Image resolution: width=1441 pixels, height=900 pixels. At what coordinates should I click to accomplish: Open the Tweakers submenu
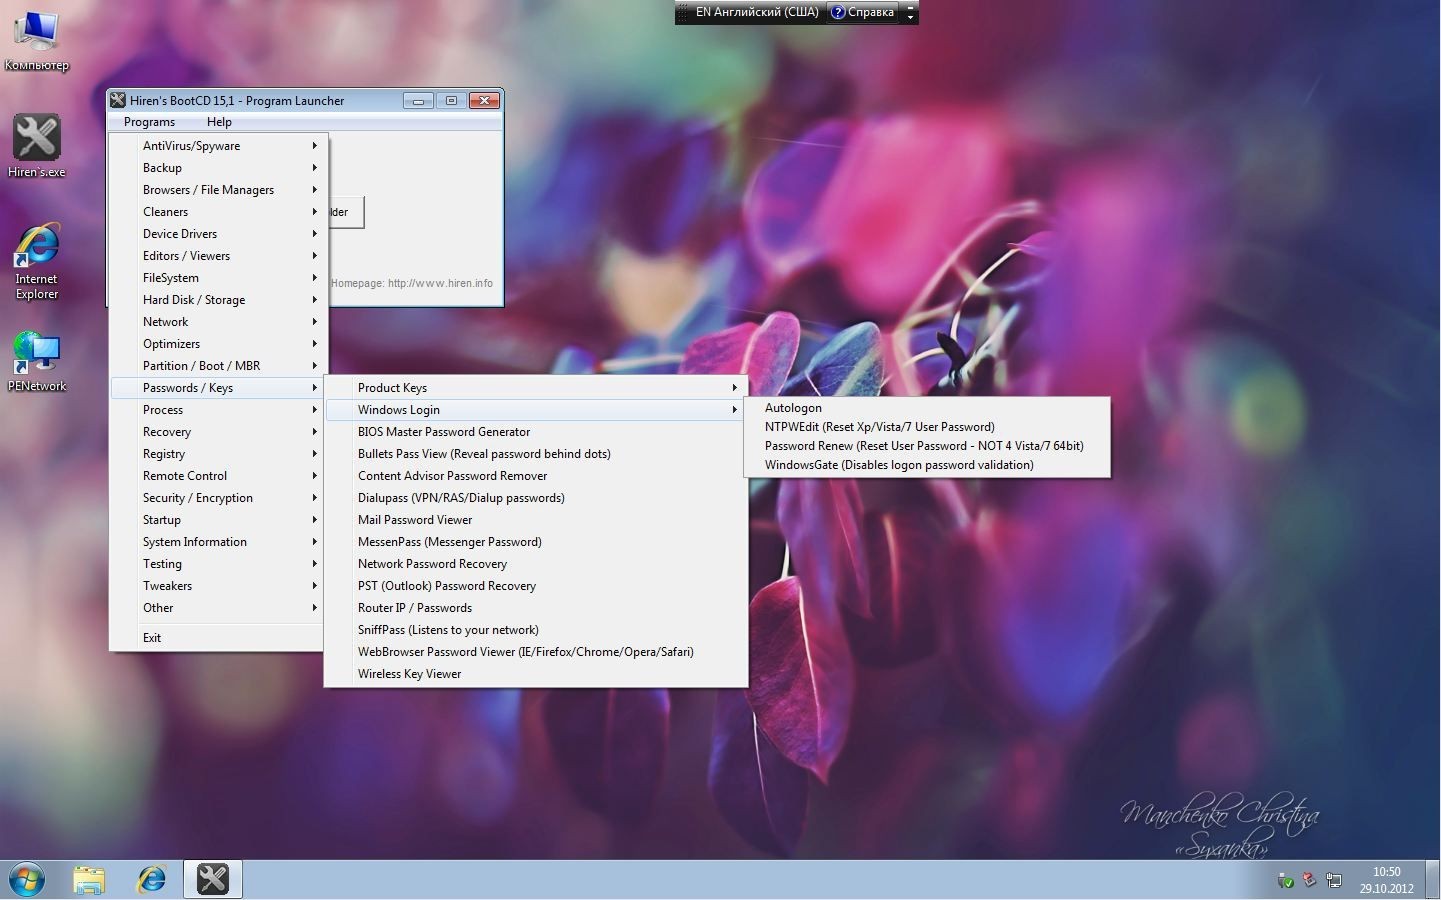coord(217,586)
